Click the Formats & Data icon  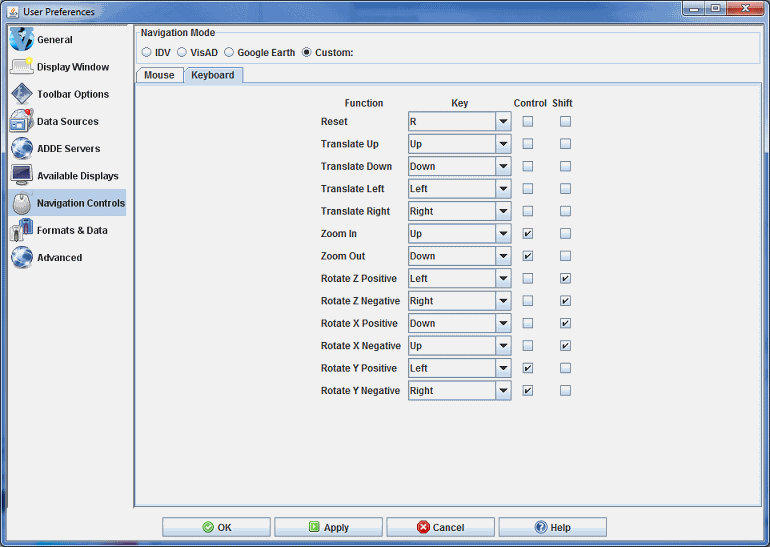point(21,230)
